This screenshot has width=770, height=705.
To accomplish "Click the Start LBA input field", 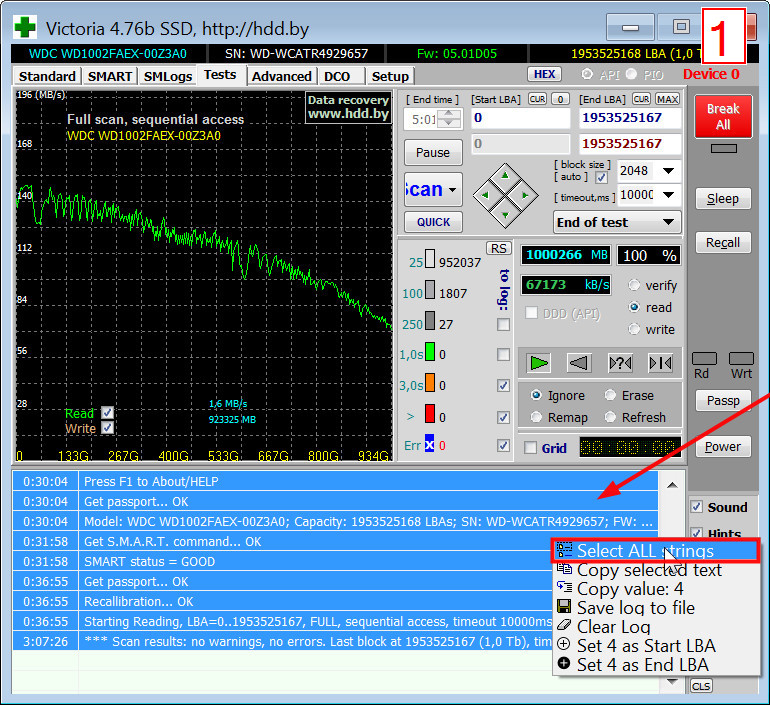I will coord(518,118).
